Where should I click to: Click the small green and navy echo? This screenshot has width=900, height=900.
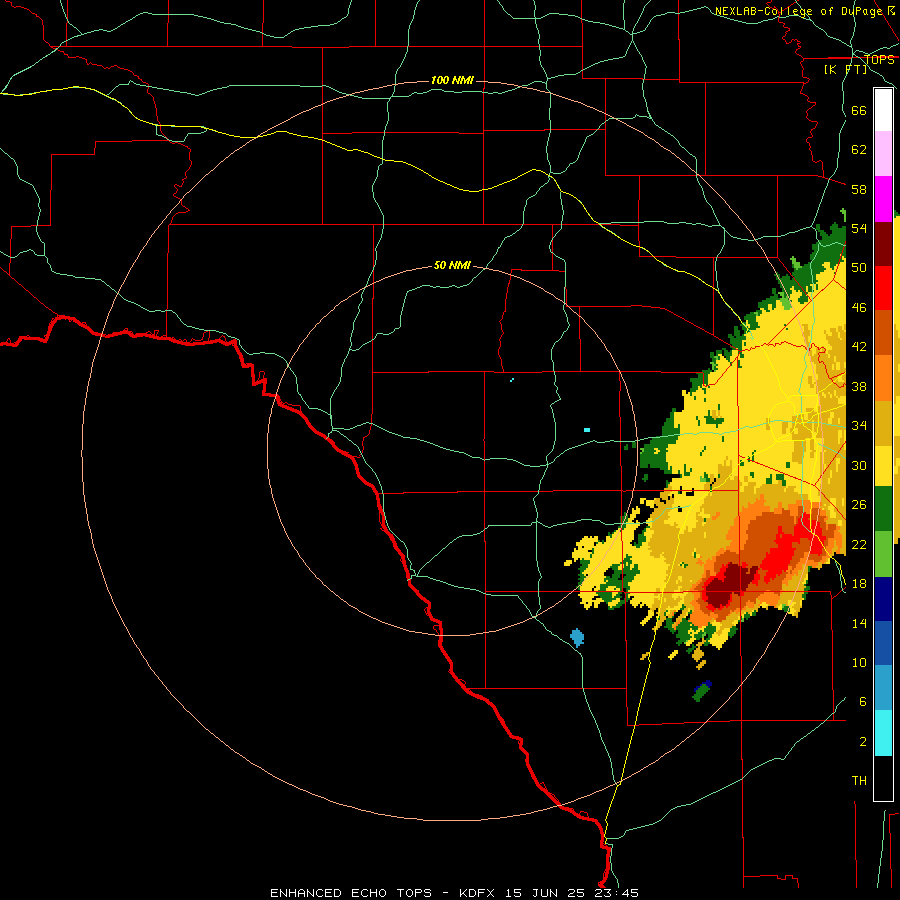pyautogui.click(x=702, y=690)
